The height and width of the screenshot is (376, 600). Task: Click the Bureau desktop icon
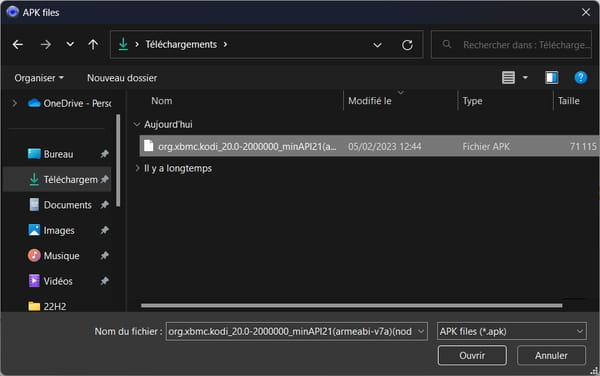click(x=34, y=154)
